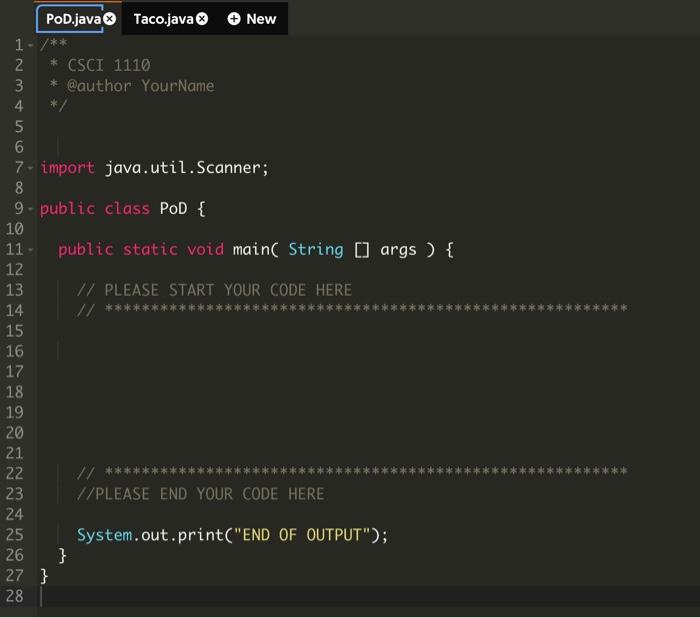700x618 pixels.
Task: Click the plus icon beside New
Action: (234, 19)
